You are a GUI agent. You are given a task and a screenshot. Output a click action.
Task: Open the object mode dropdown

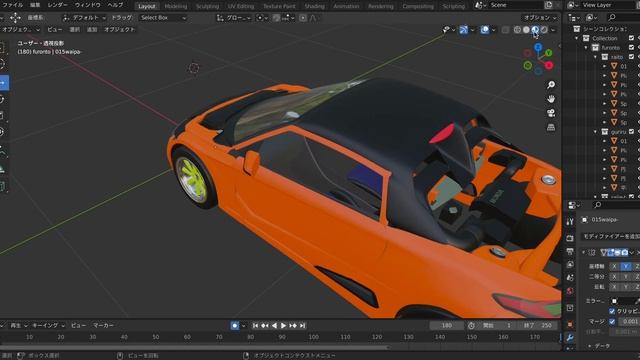[20, 30]
